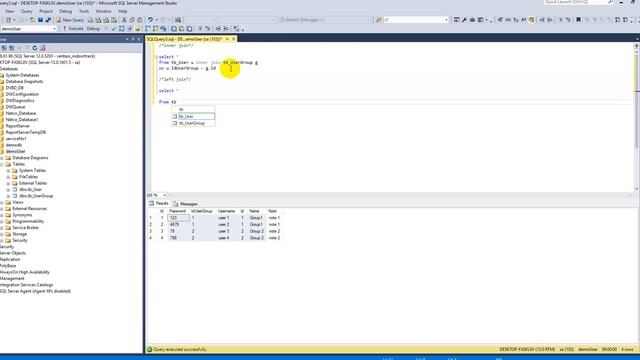Open the find combo box dropdown arrow

pos(446,20)
